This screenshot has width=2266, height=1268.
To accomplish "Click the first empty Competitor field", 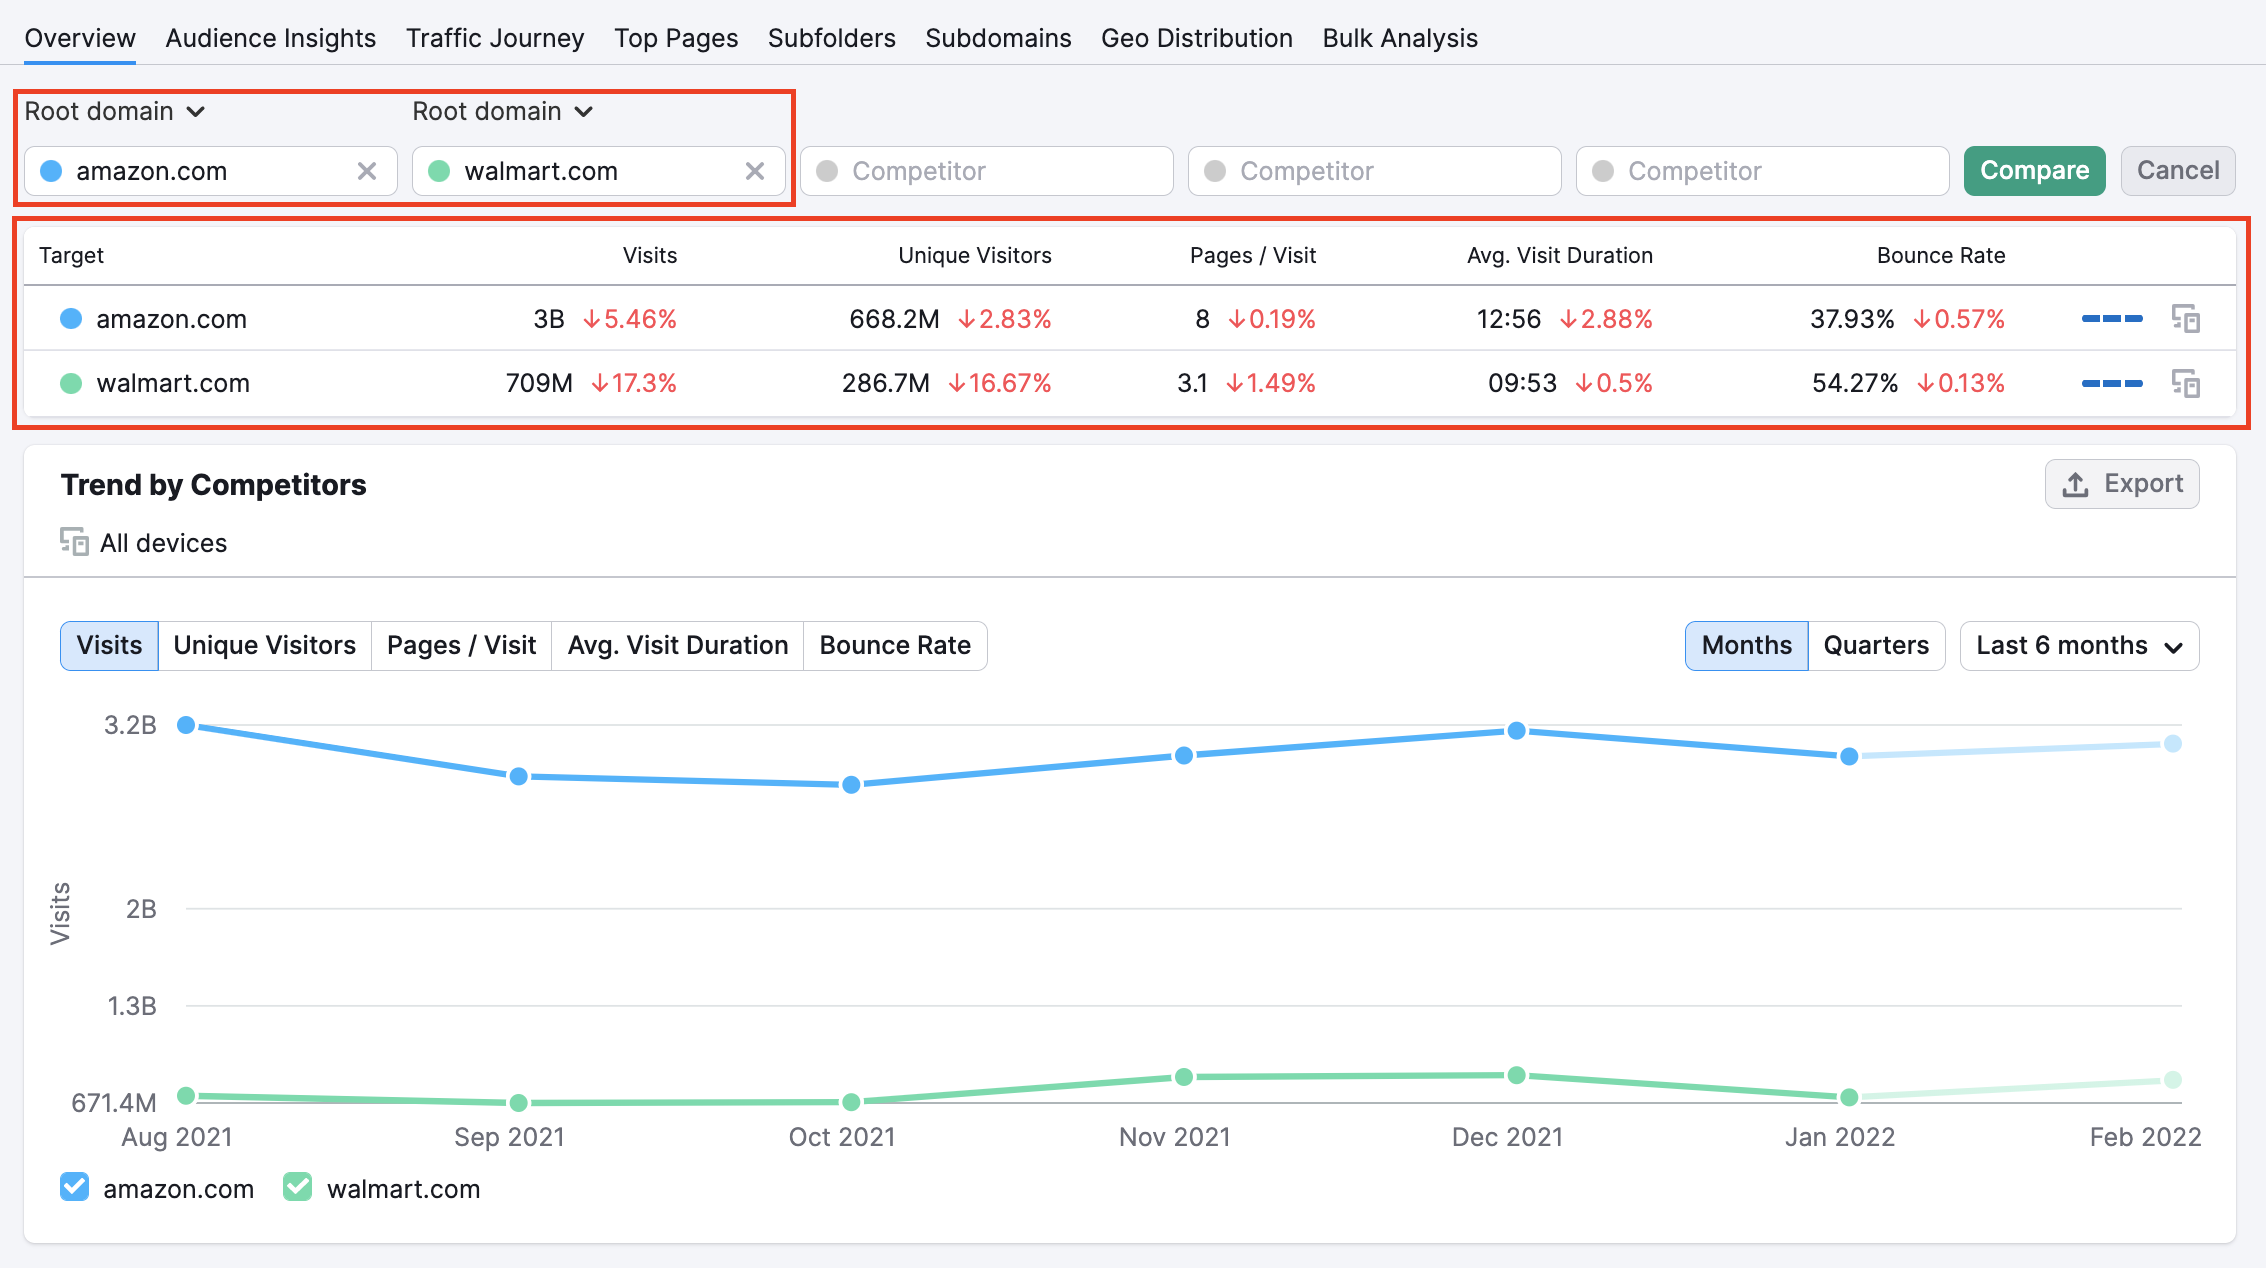I will (987, 171).
